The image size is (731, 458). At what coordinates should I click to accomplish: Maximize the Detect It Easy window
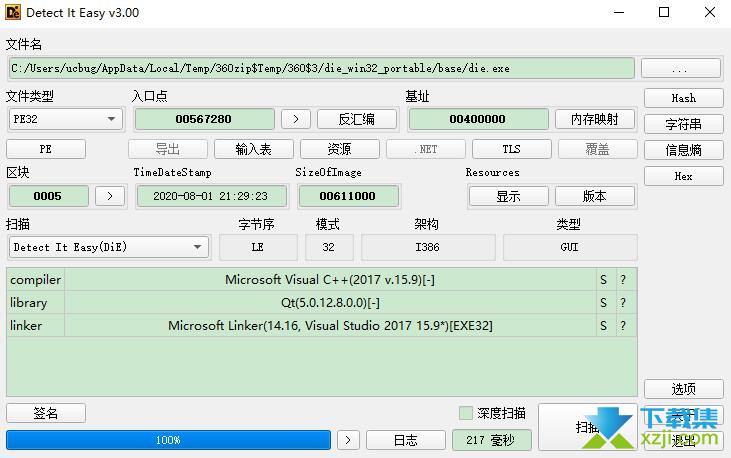click(664, 13)
